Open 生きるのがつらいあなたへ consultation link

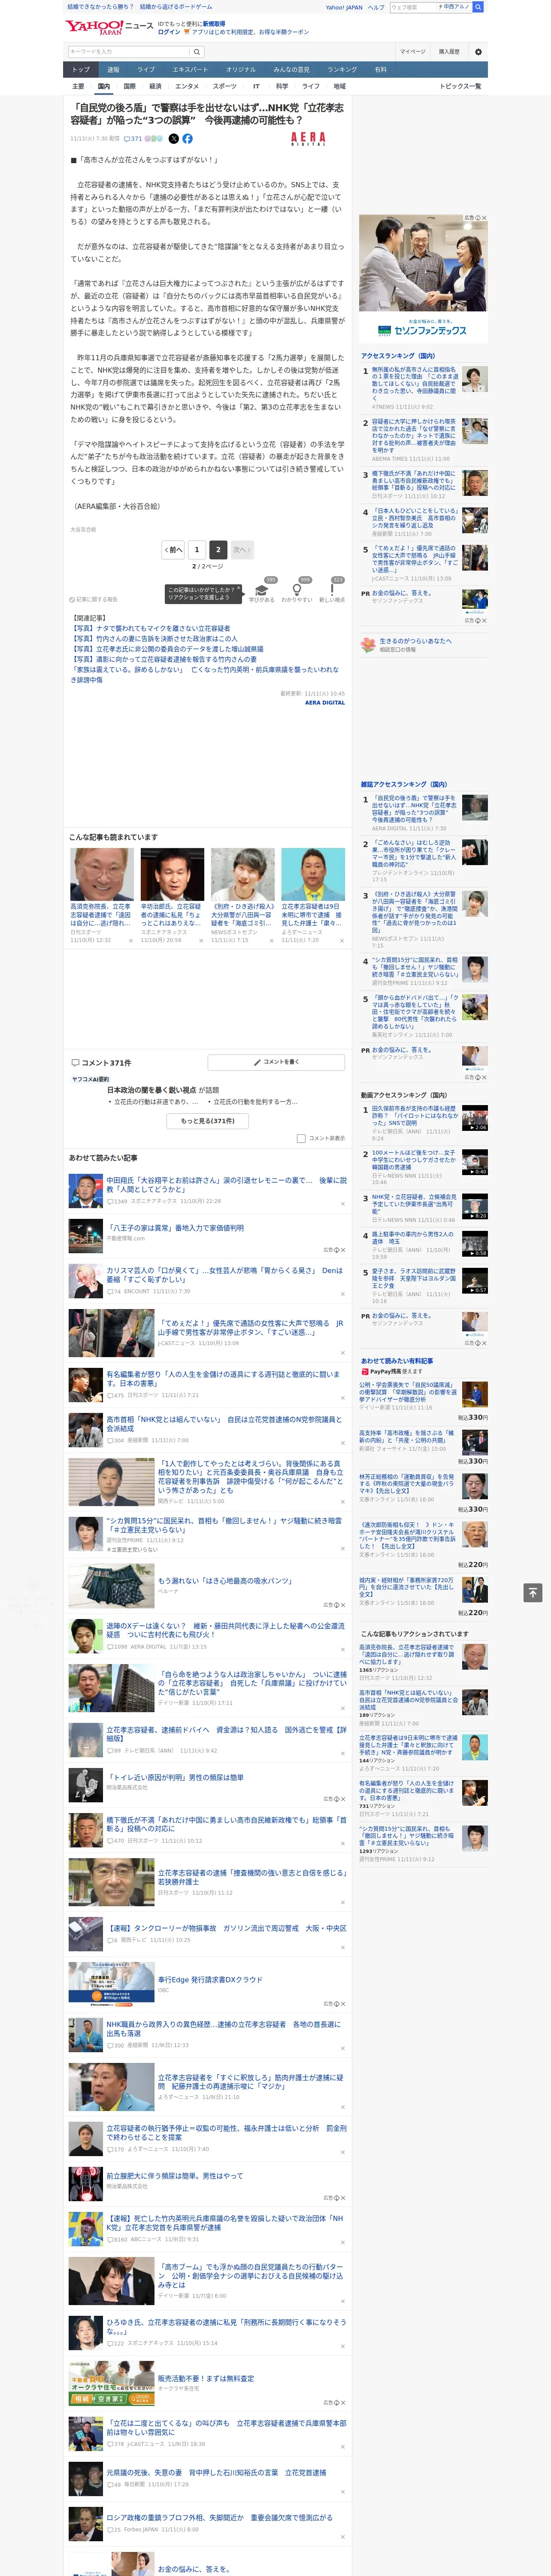pos(415,641)
